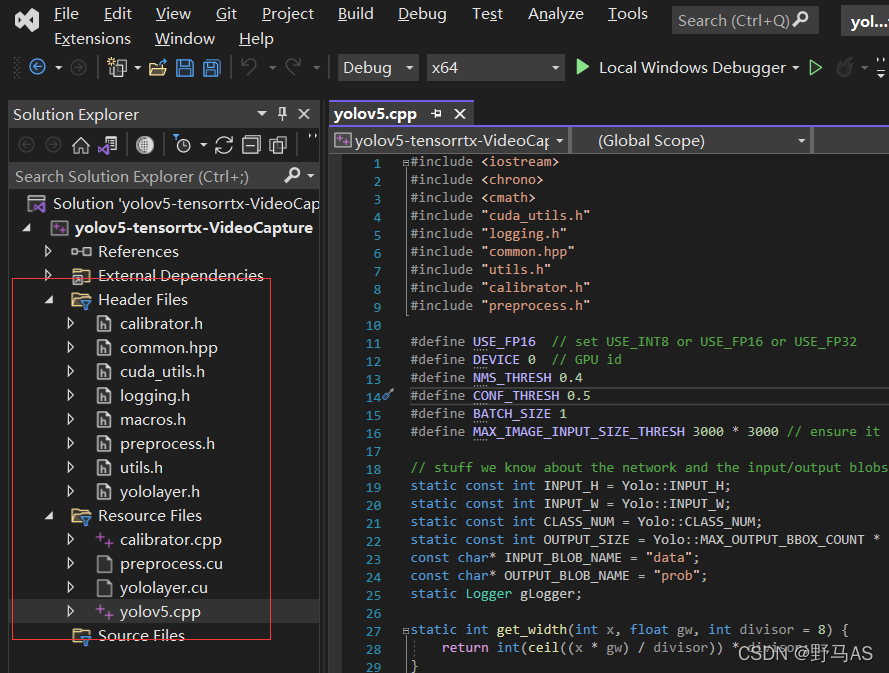The width and height of the screenshot is (889, 673).
Task: Click the Start Without Debugging icon
Action: [x=816, y=68]
